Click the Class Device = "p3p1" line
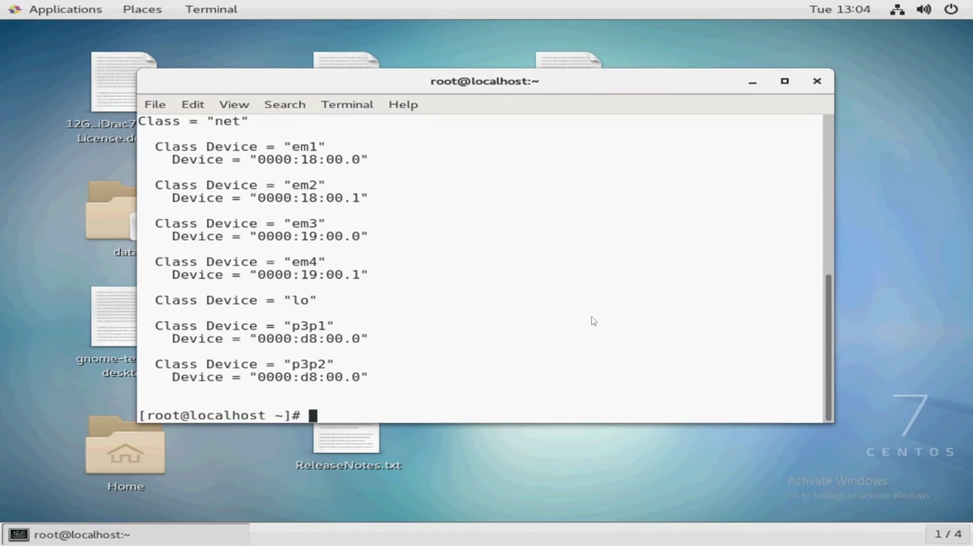This screenshot has height=546, width=973. point(244,326)
